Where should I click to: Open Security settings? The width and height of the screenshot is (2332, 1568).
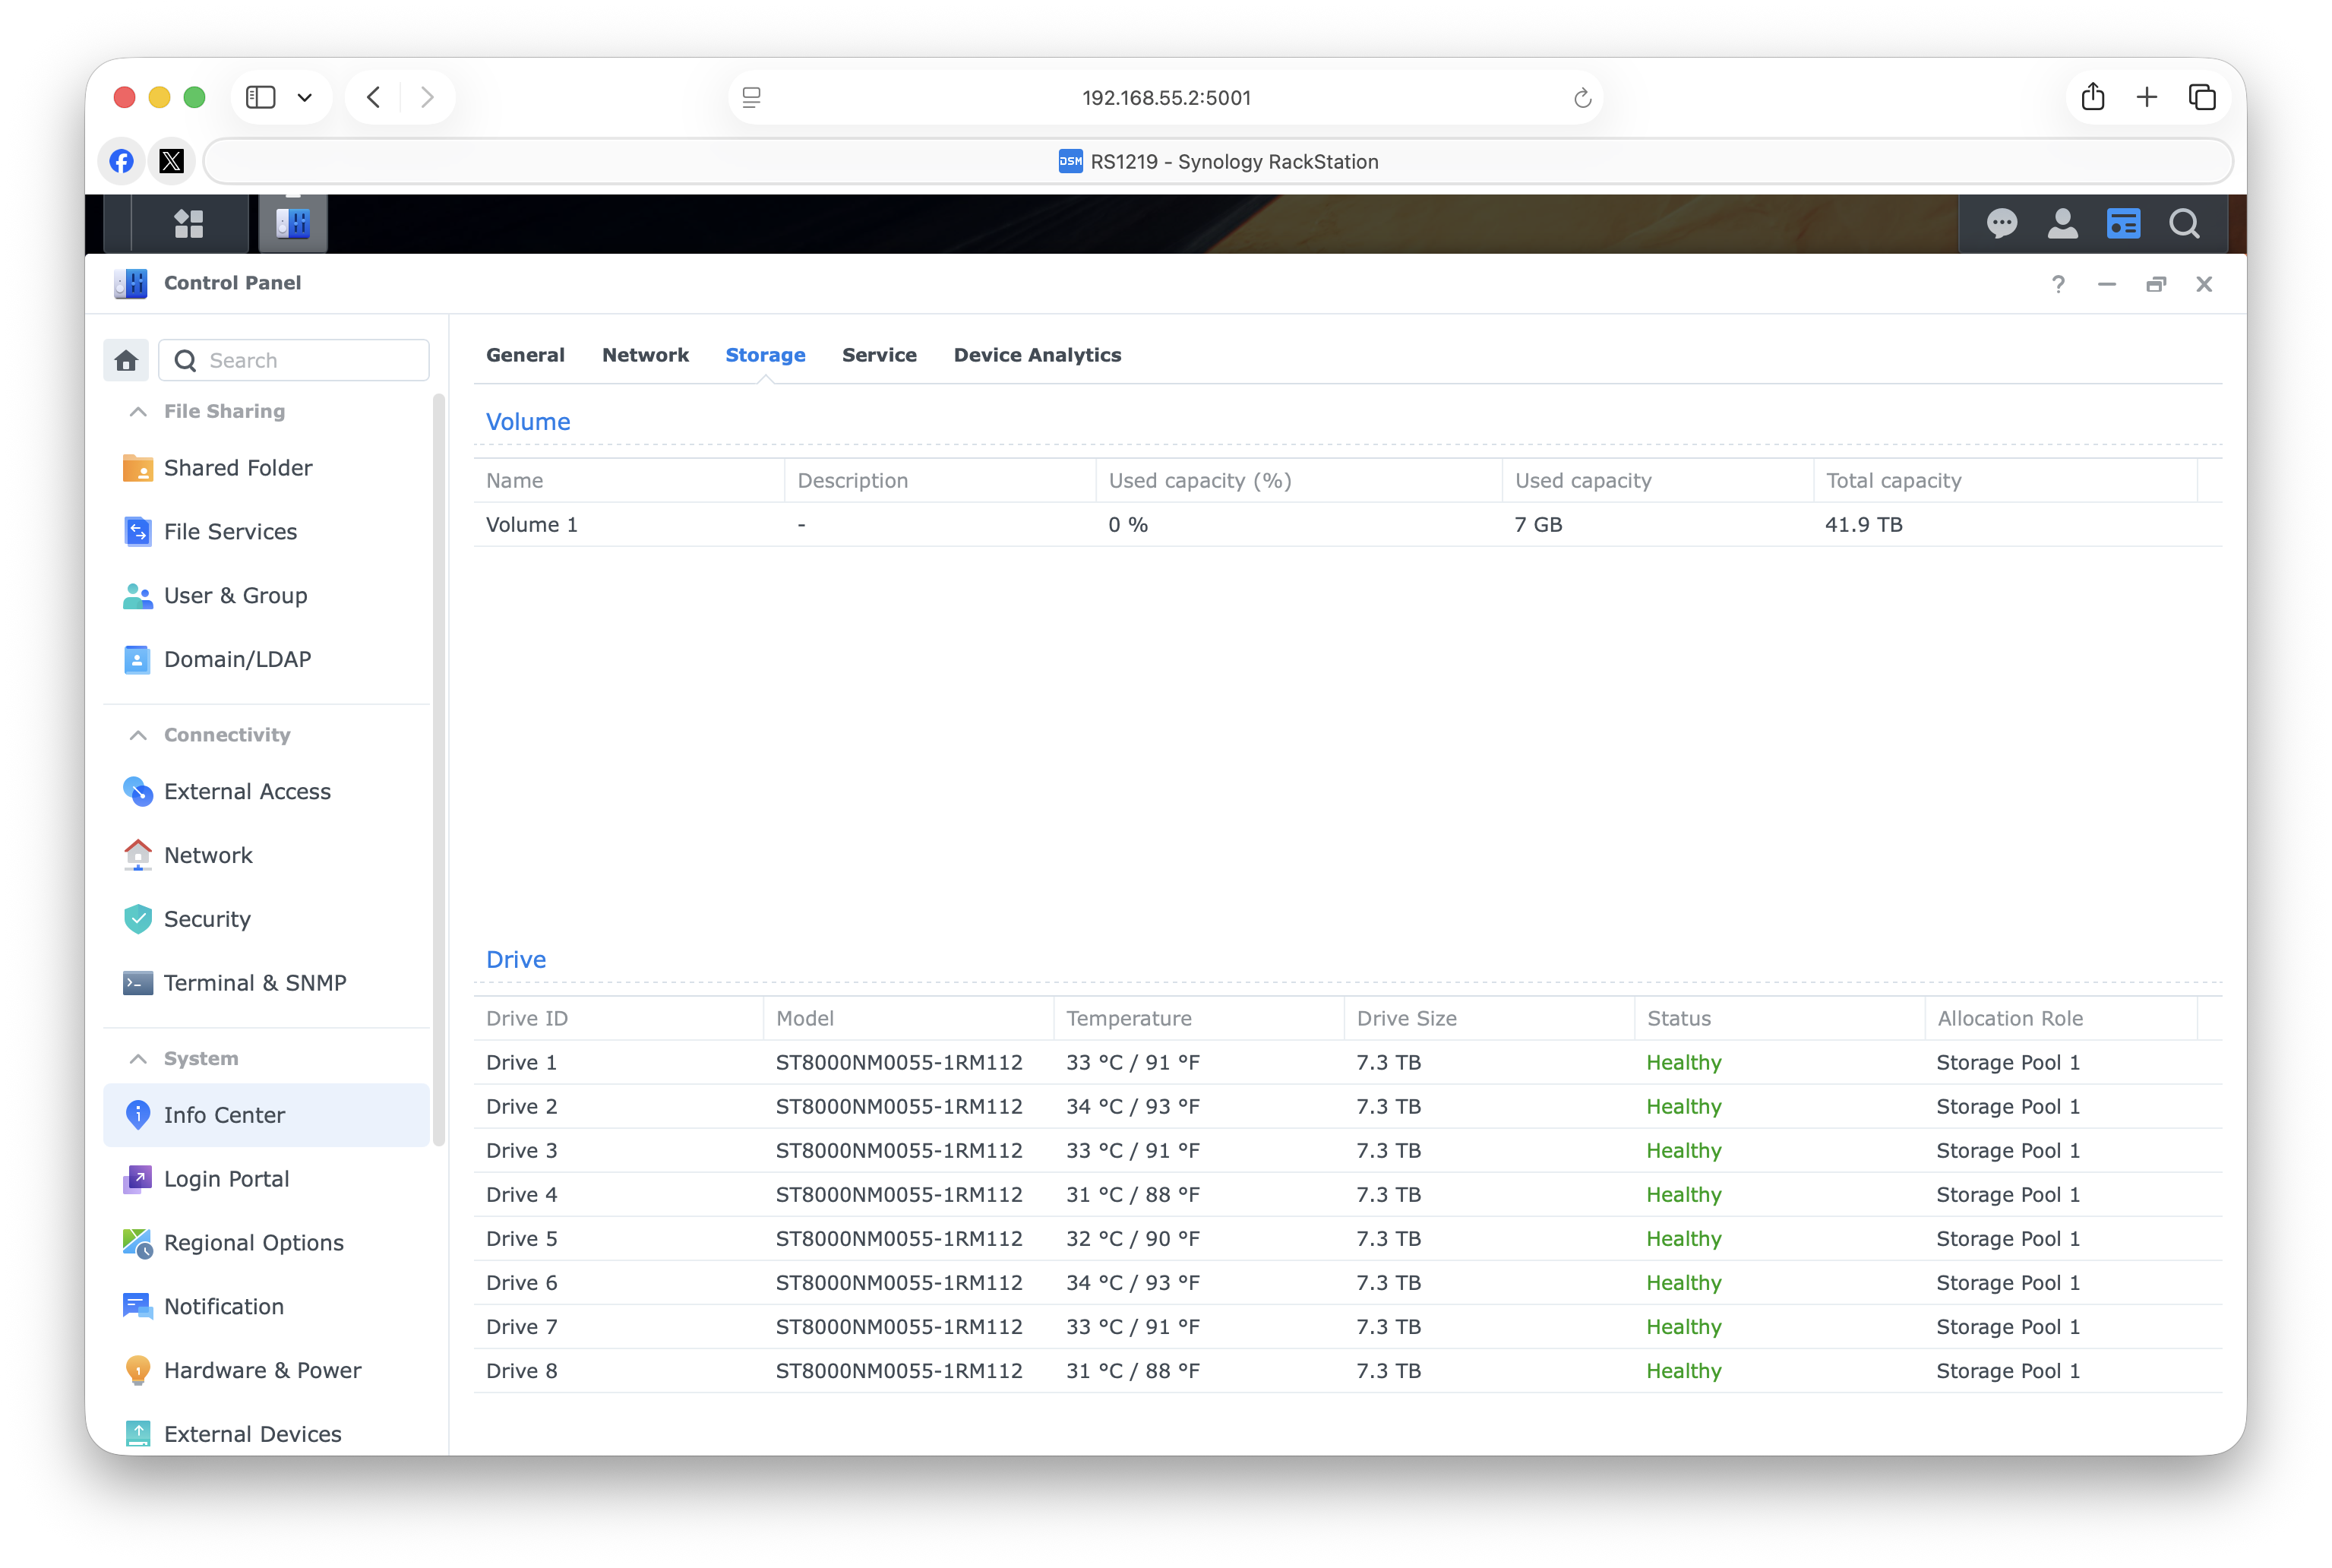266,920
